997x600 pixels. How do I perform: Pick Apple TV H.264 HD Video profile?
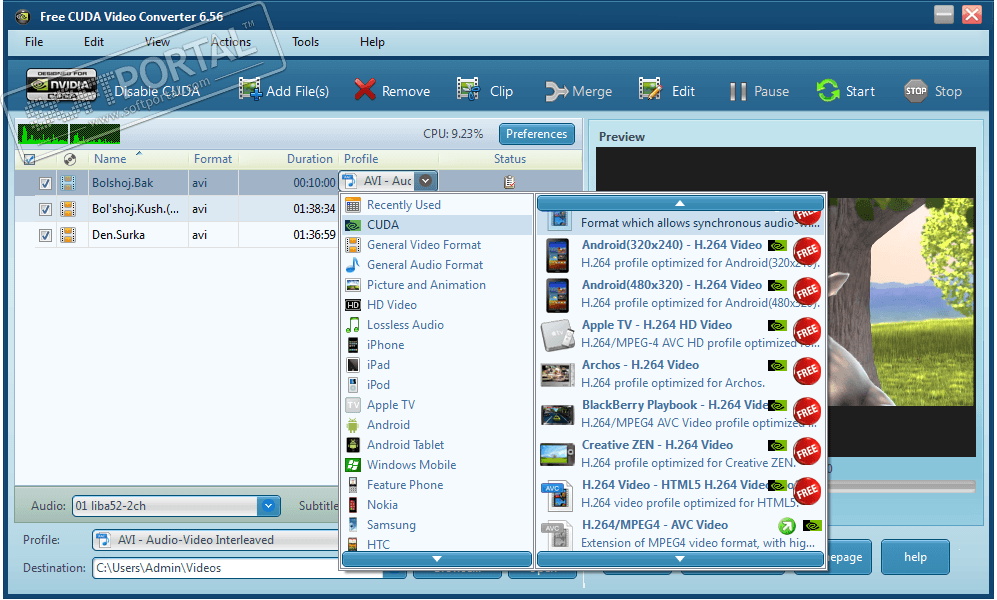click(x=680, y=334)
